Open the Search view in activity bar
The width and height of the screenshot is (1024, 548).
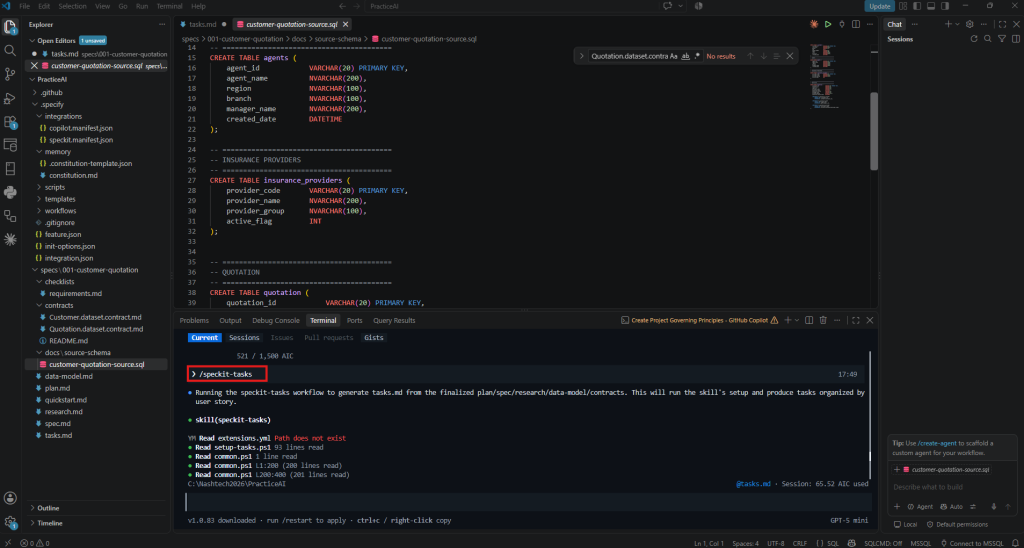pos(10,50)
